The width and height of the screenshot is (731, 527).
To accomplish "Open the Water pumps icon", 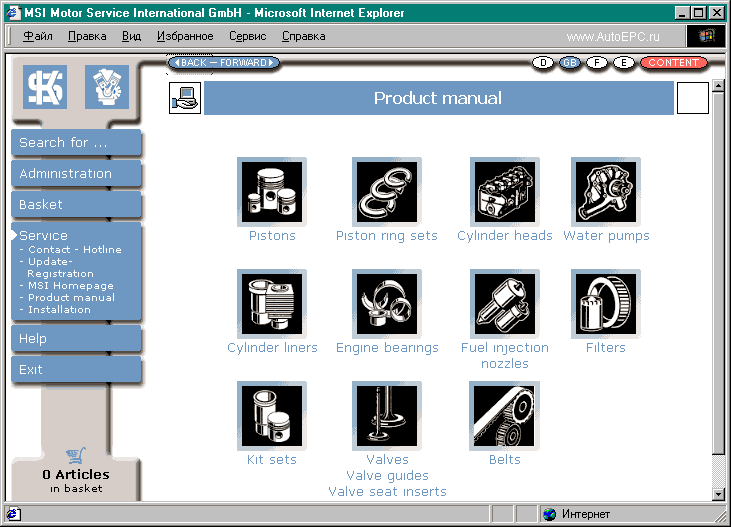I will point(606,192).
